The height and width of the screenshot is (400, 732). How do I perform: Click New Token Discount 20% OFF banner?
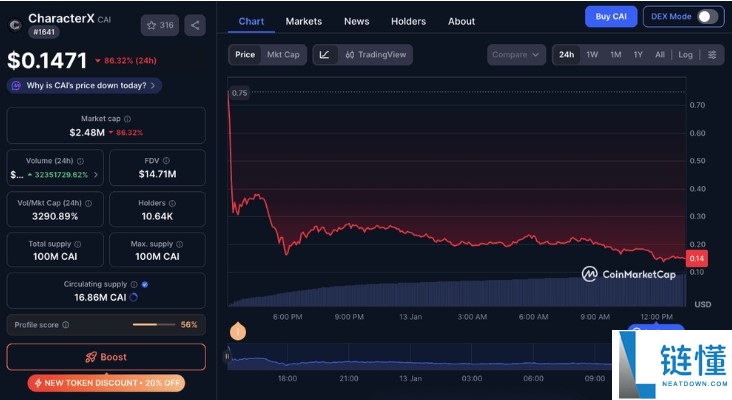[106, 383]
